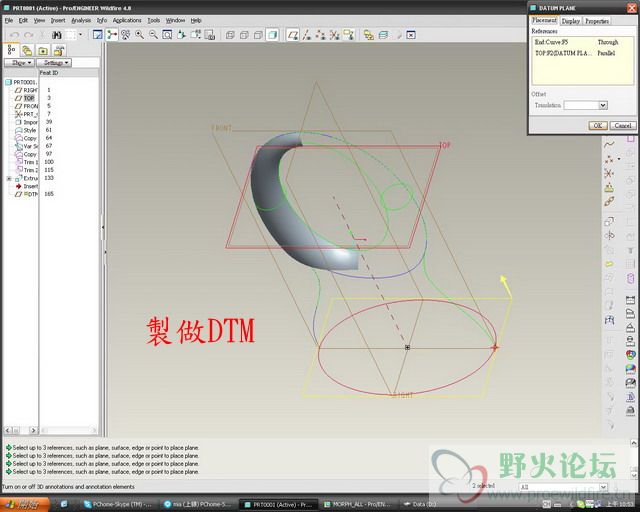Click the Datum Curve tool icon
Screen dimensions: 640x512
tap(609, 145)
